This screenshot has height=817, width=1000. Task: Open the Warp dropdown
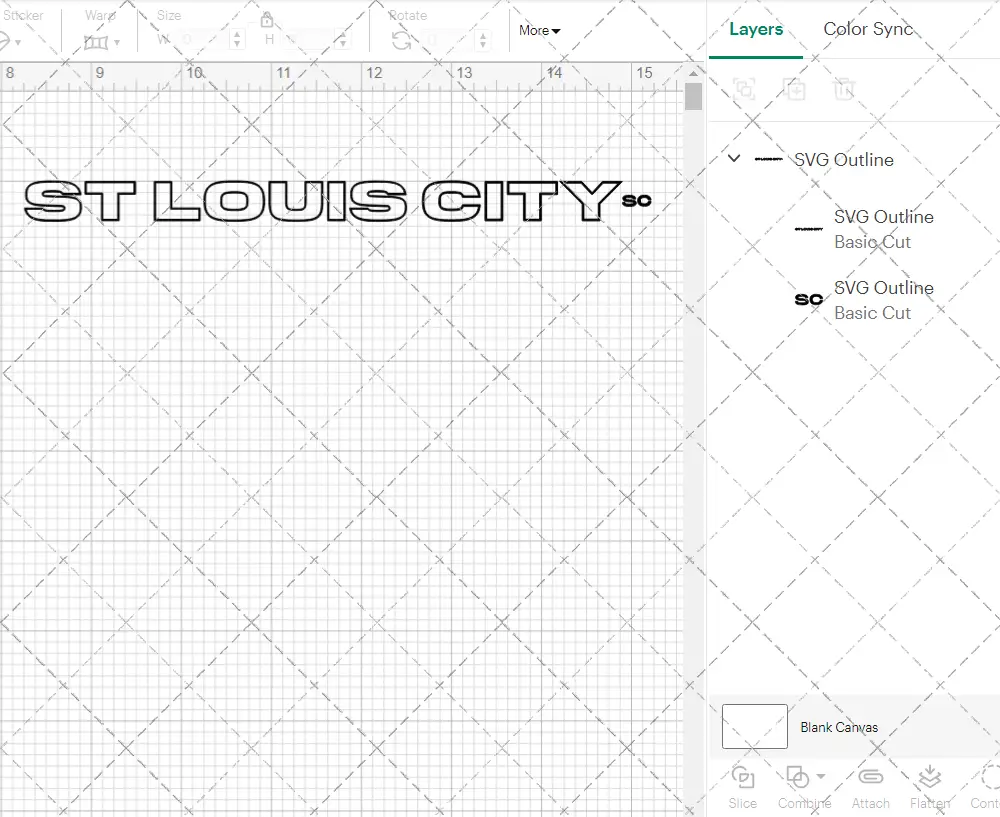click(102, 42)
